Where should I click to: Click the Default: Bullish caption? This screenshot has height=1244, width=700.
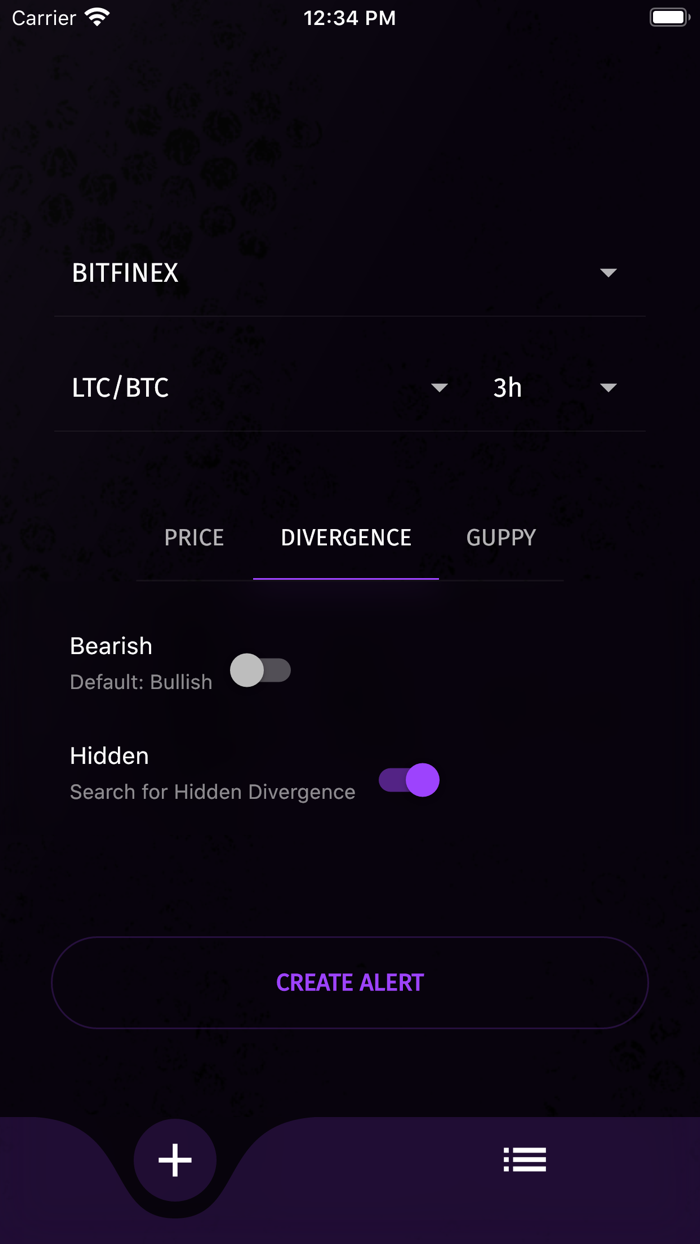coord(140,681)
